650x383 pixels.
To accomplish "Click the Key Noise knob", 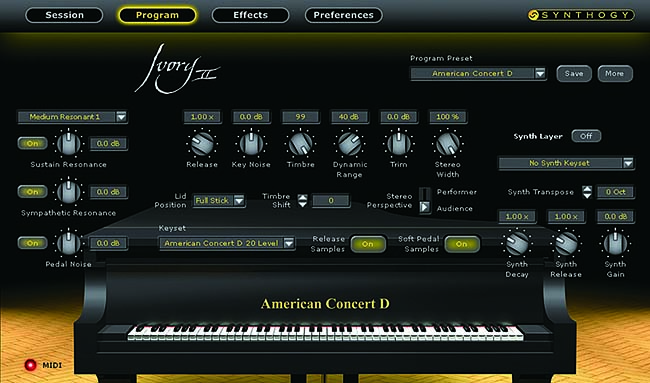I will [251, 144].
